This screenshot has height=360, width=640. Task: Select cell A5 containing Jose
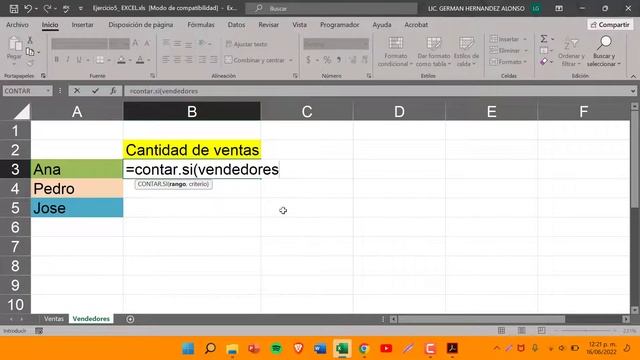(x=77, y=208)
